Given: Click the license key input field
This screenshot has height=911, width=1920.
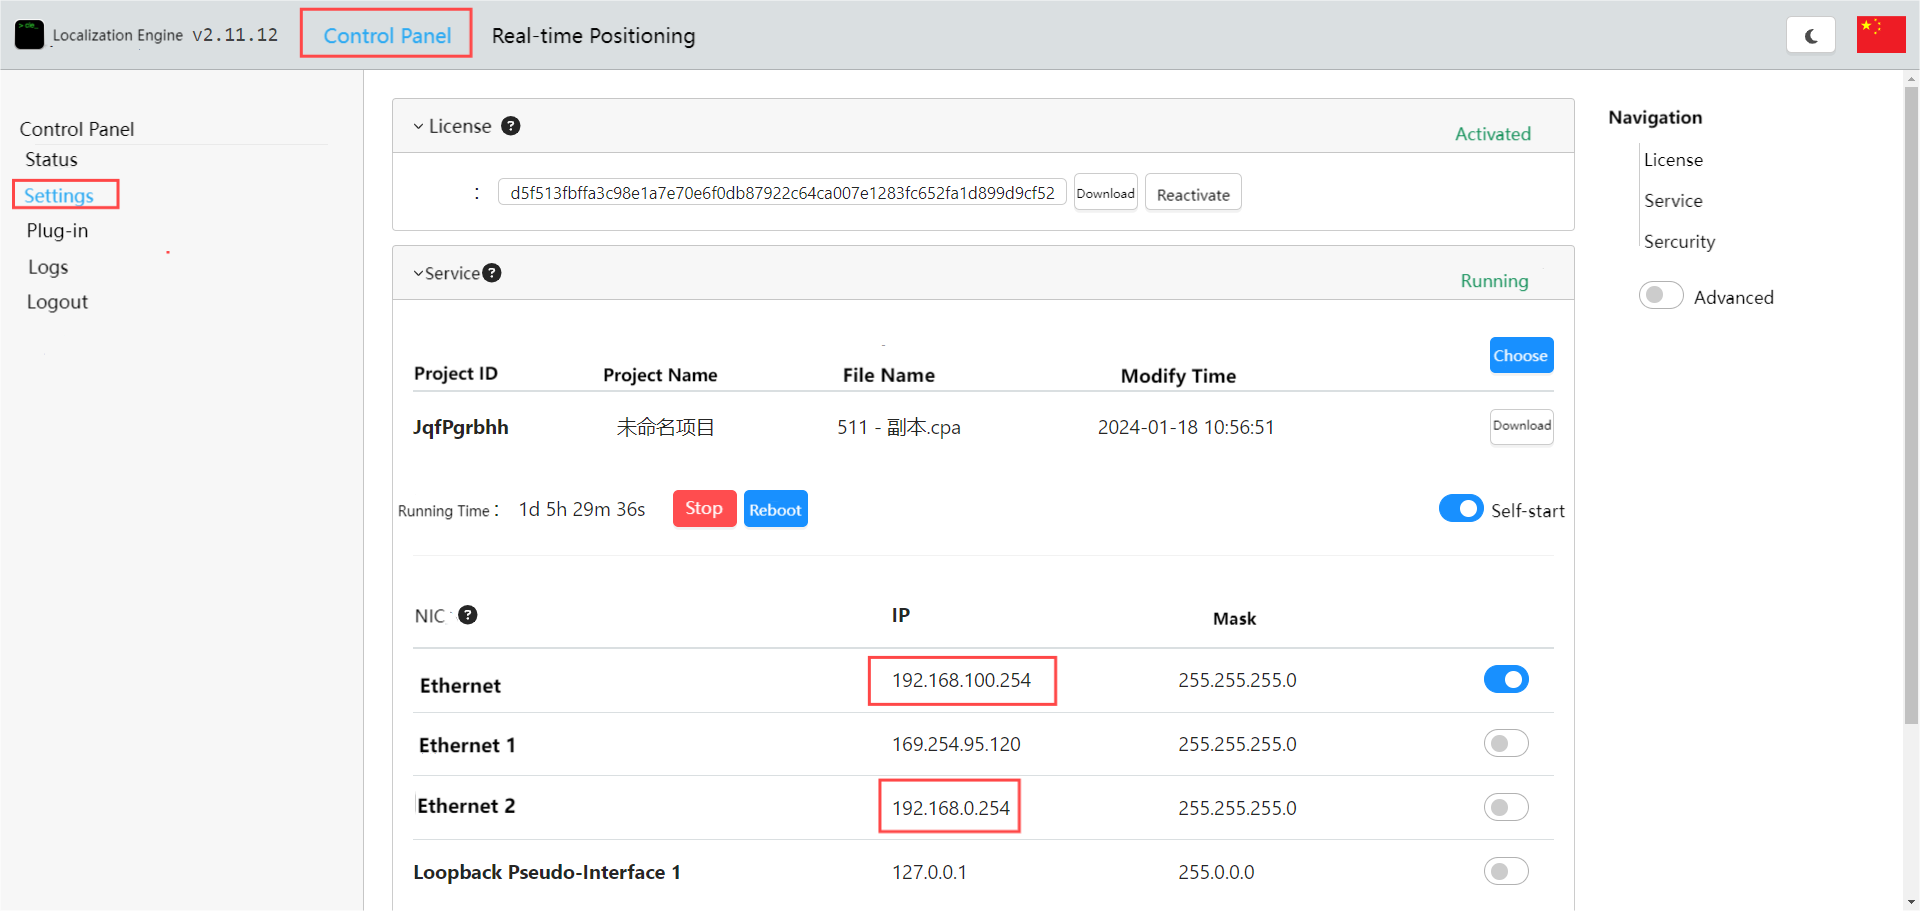Looking at the screenshot, I should click(781, 193).
